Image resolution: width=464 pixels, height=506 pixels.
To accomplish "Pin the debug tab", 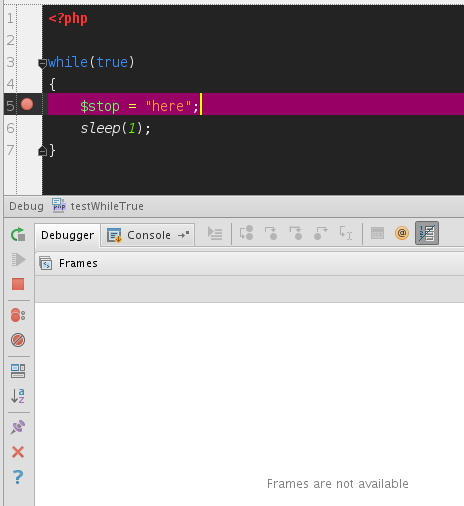I will (18, 427).
